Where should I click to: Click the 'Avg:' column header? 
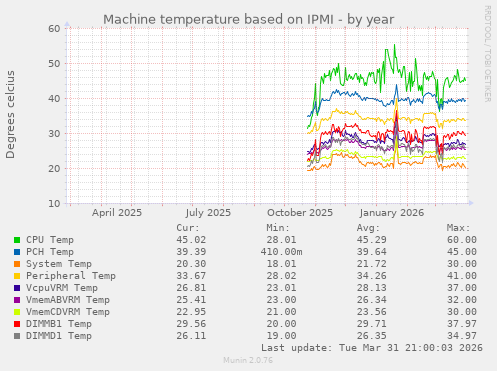click(368, 228)
